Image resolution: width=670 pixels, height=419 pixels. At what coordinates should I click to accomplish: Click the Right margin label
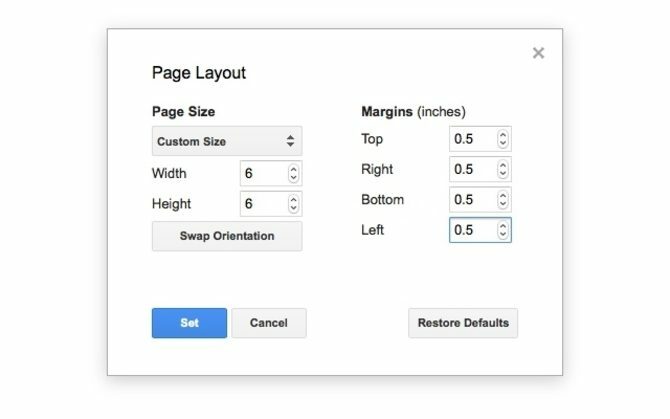(377, 170)
